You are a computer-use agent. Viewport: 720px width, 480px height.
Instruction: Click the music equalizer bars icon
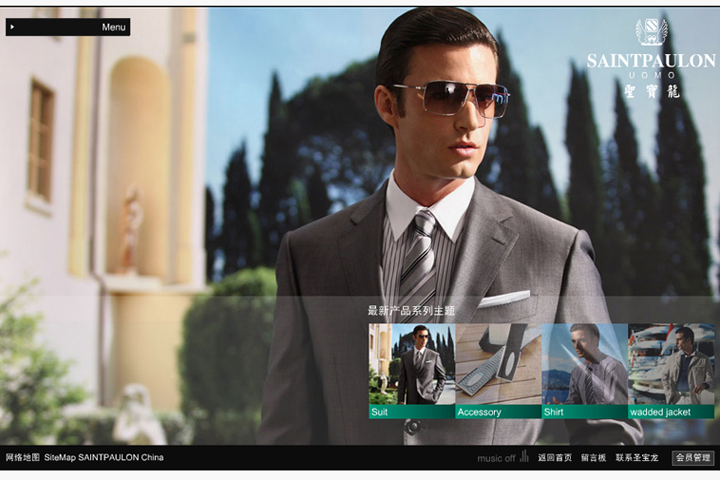[524, 457]
